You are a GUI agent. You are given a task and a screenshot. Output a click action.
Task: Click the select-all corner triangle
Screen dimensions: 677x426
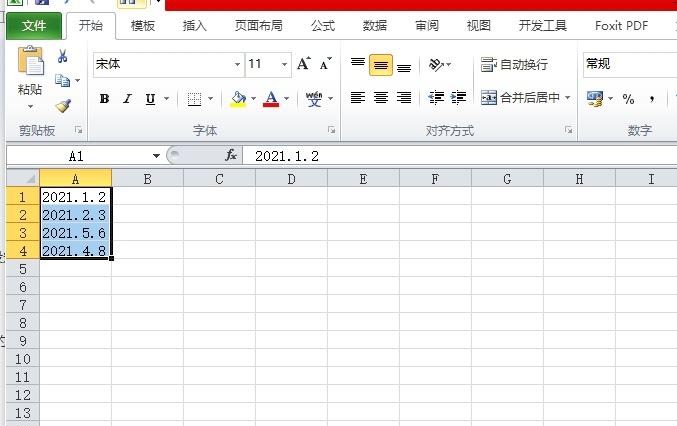(x=23, y=178)
